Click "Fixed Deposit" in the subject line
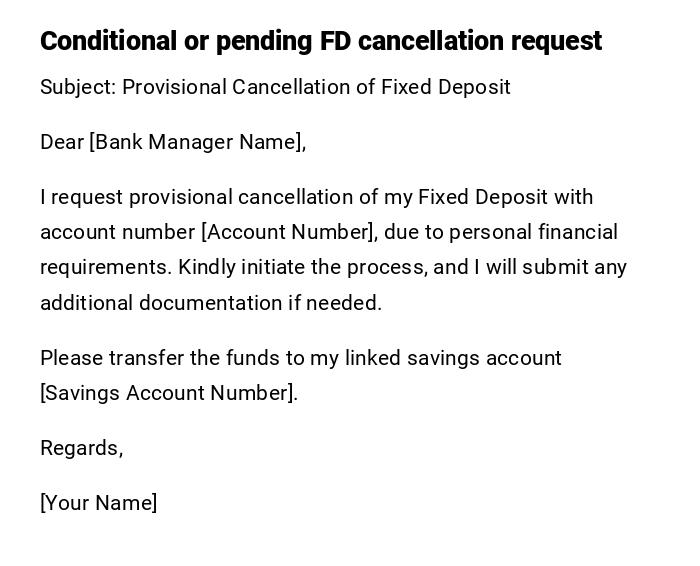 (x=446, y=87)
